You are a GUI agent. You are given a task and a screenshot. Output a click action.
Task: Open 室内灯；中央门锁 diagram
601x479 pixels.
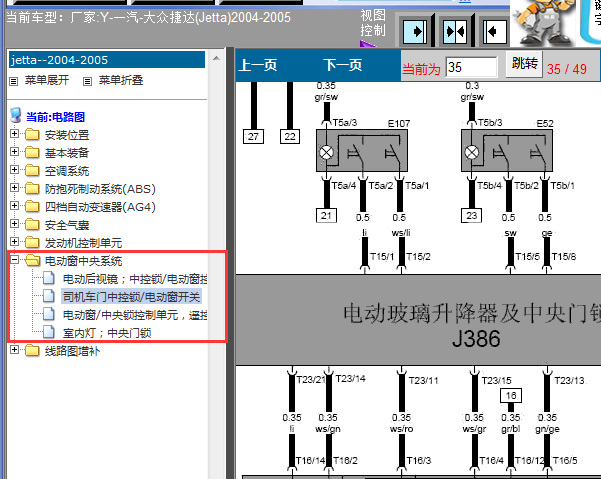tap(107, 333)
